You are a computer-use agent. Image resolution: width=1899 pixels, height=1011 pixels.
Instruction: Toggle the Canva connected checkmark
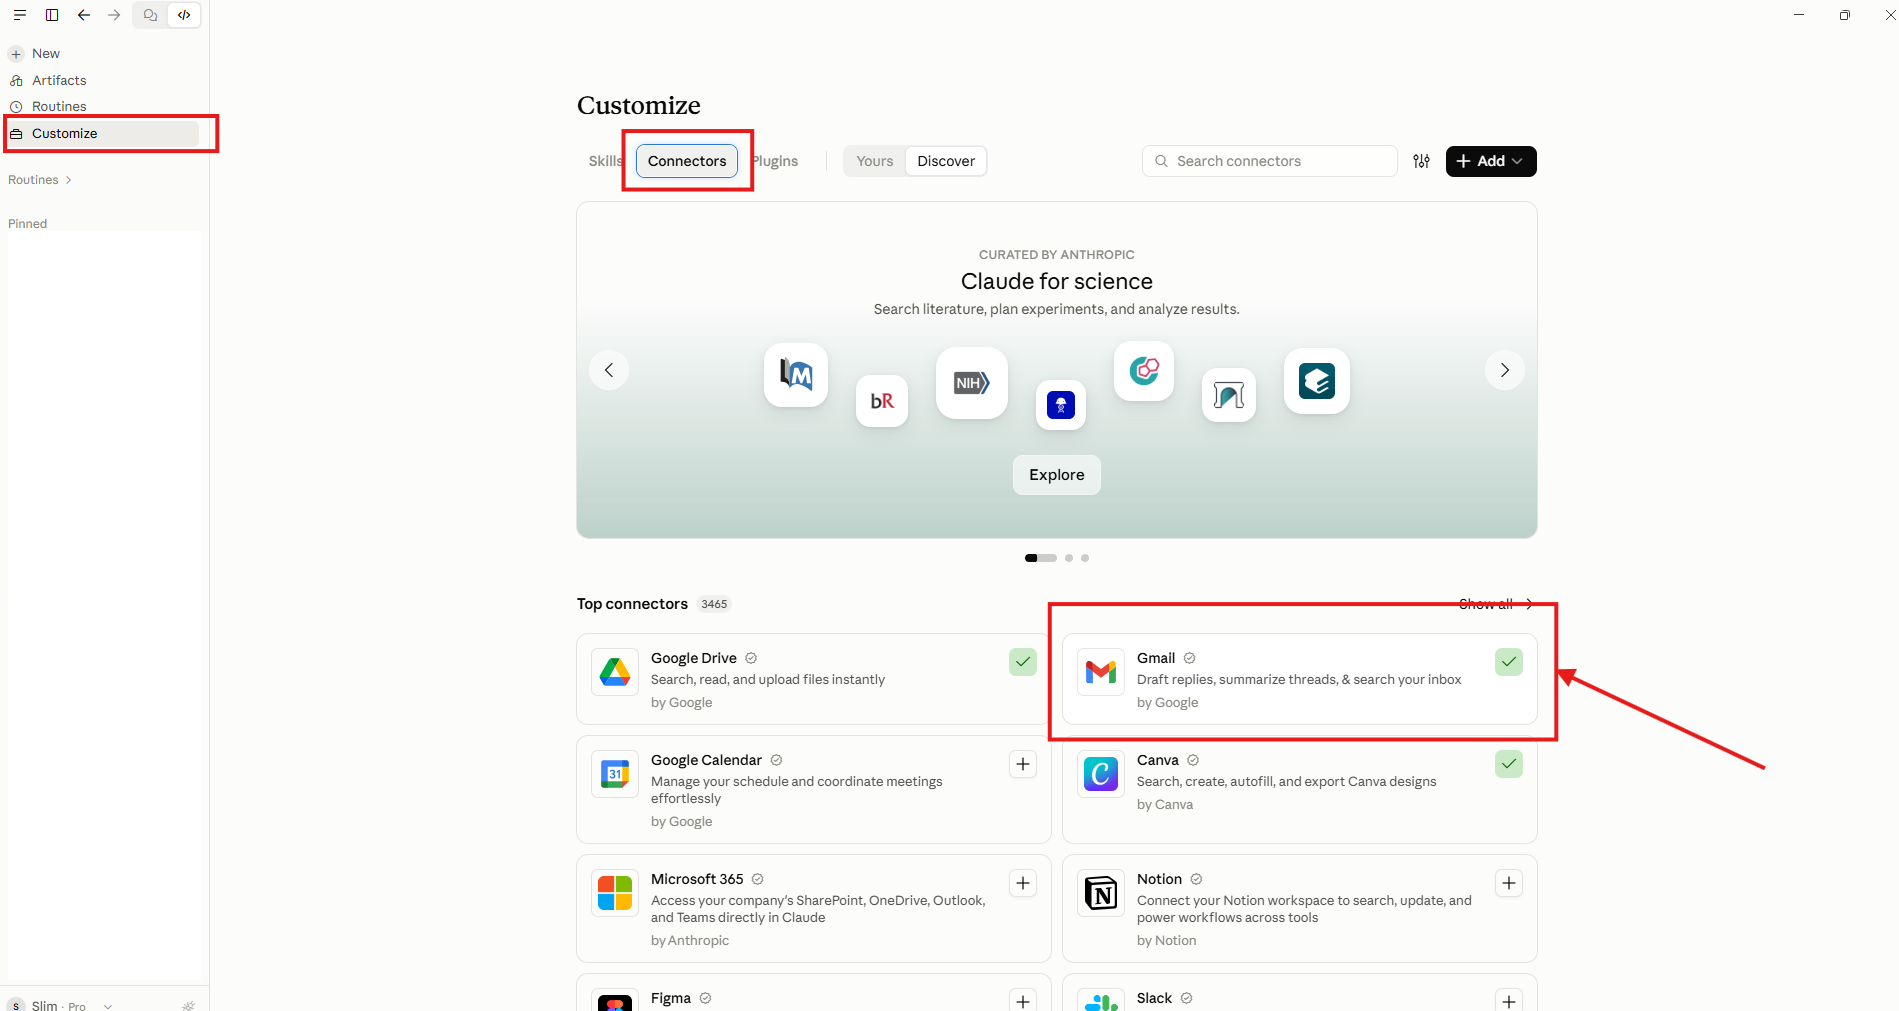pos(1509,764)
